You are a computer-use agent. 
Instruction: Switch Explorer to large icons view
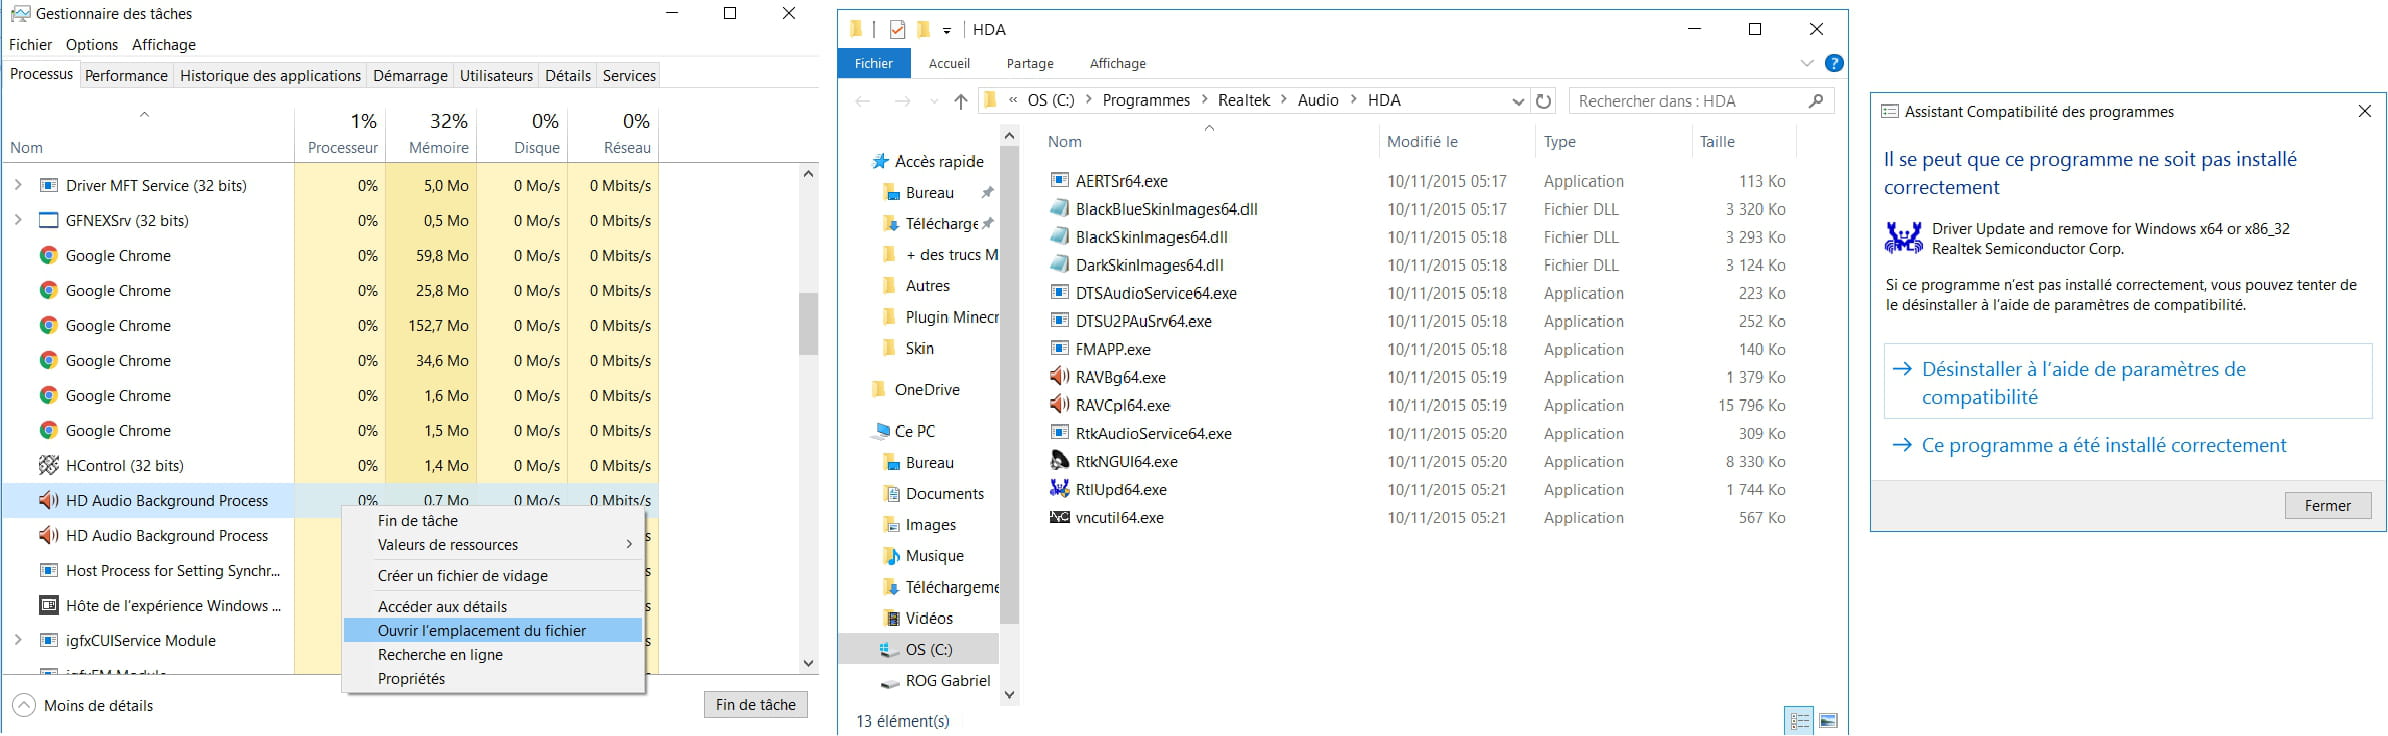point(1828,721)
